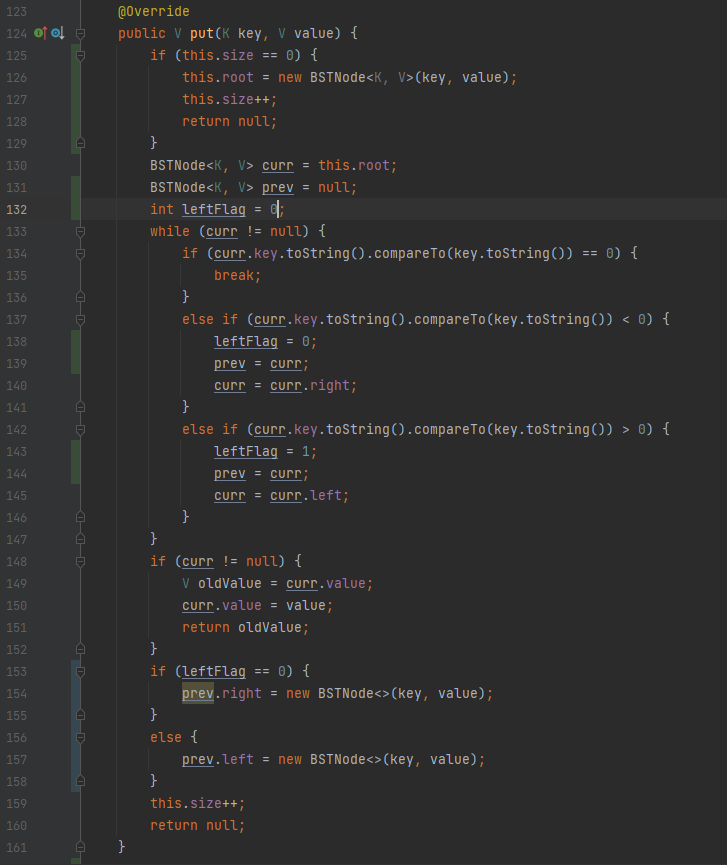Fold the leftFlag if-block on line 153
The height and width of the screenshot is (865, 727).
tap(81, 671)
